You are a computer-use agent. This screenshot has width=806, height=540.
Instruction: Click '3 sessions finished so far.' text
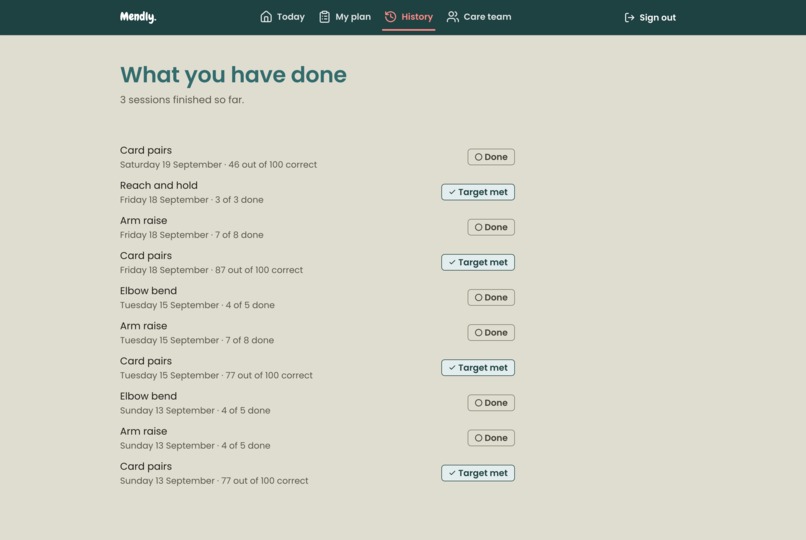[182, 100]
